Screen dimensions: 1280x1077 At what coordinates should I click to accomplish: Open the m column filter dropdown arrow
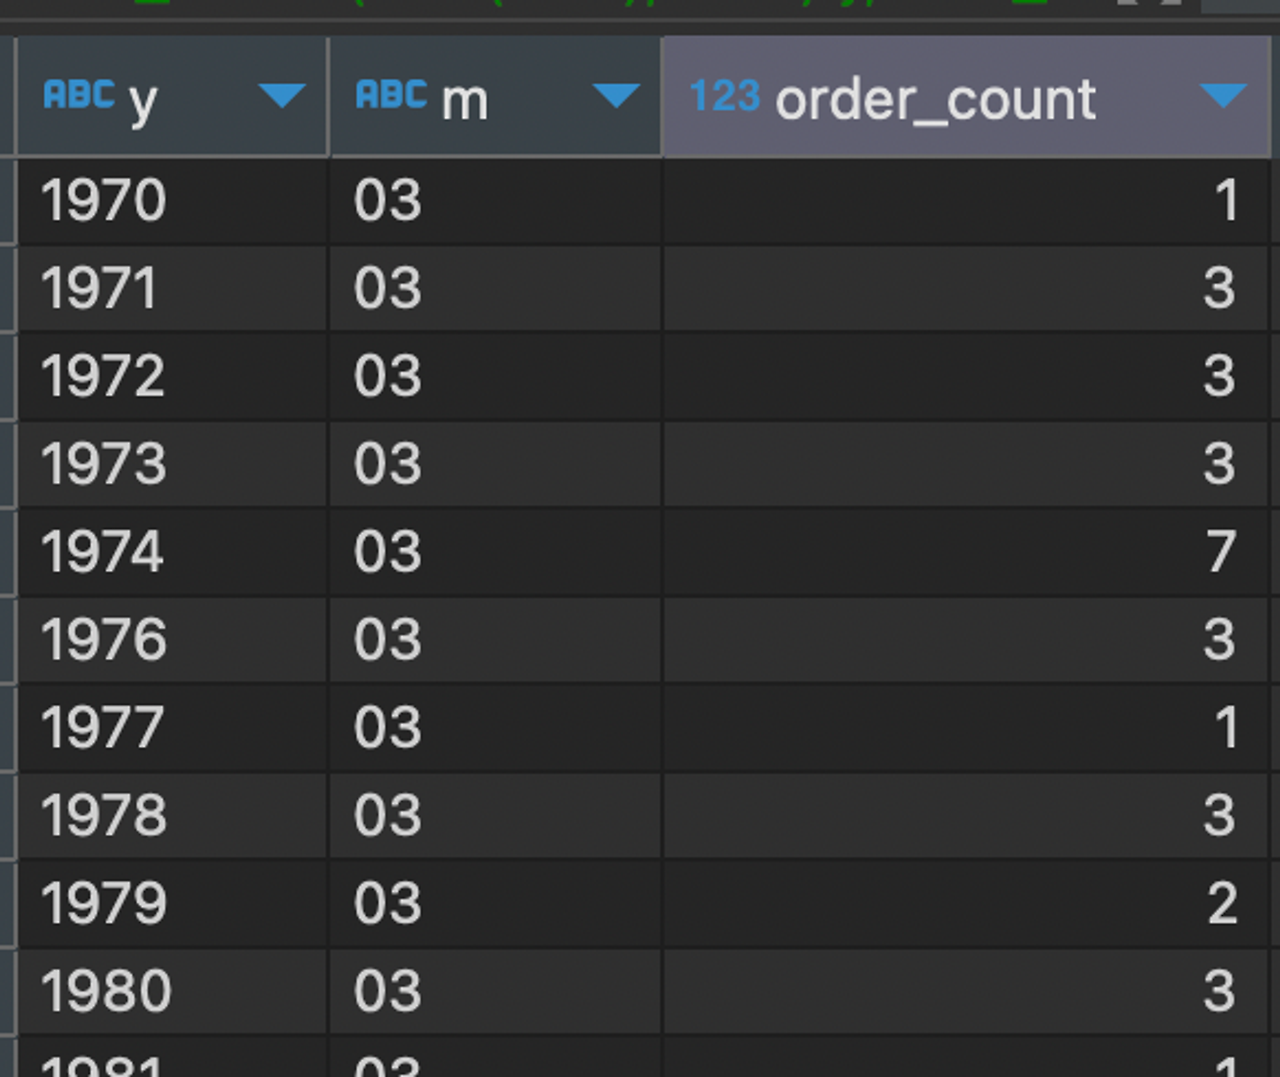click(x=616, y=96)
